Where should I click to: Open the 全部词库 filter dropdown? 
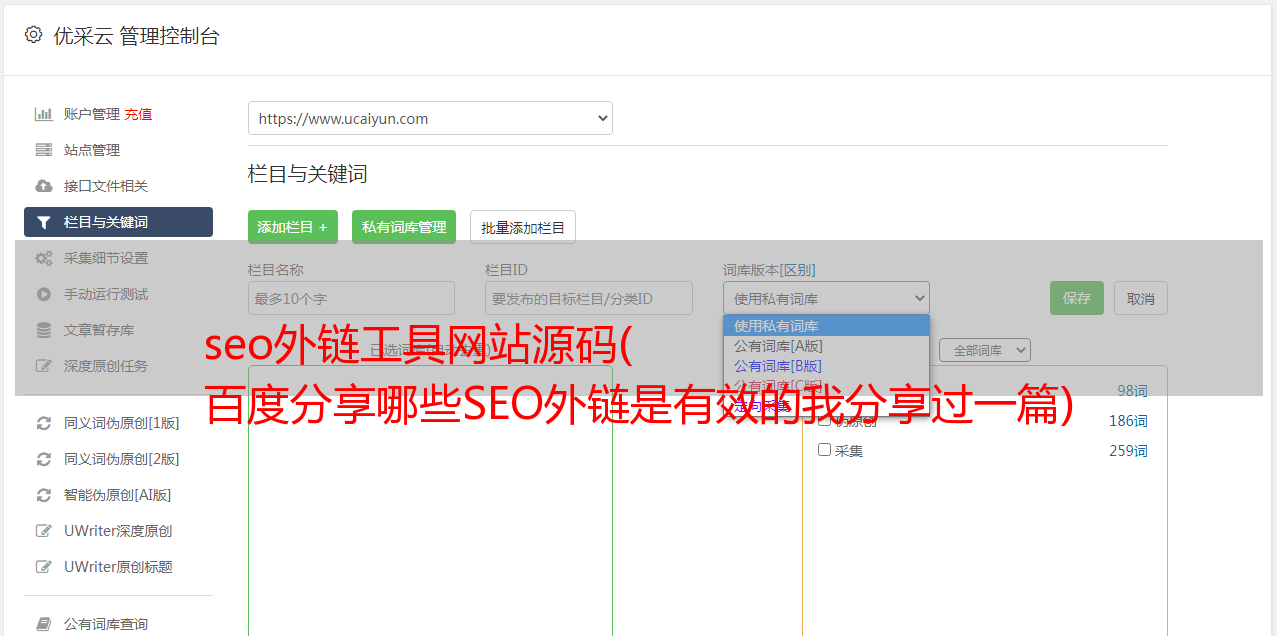tap(985, 350)
